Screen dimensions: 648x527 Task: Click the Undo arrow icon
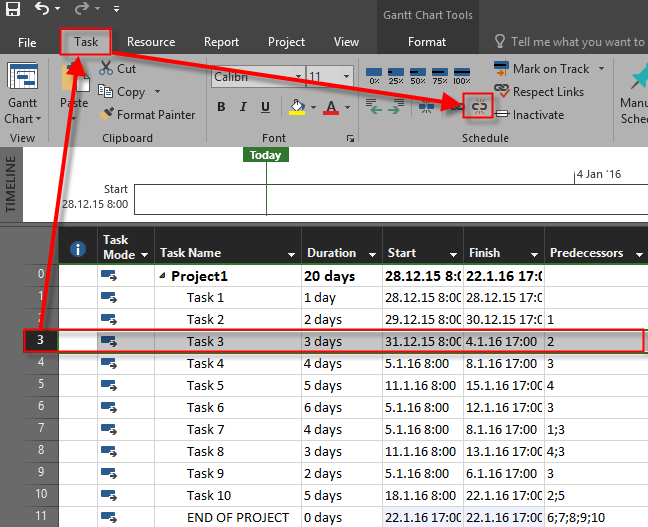coord(42,10)
